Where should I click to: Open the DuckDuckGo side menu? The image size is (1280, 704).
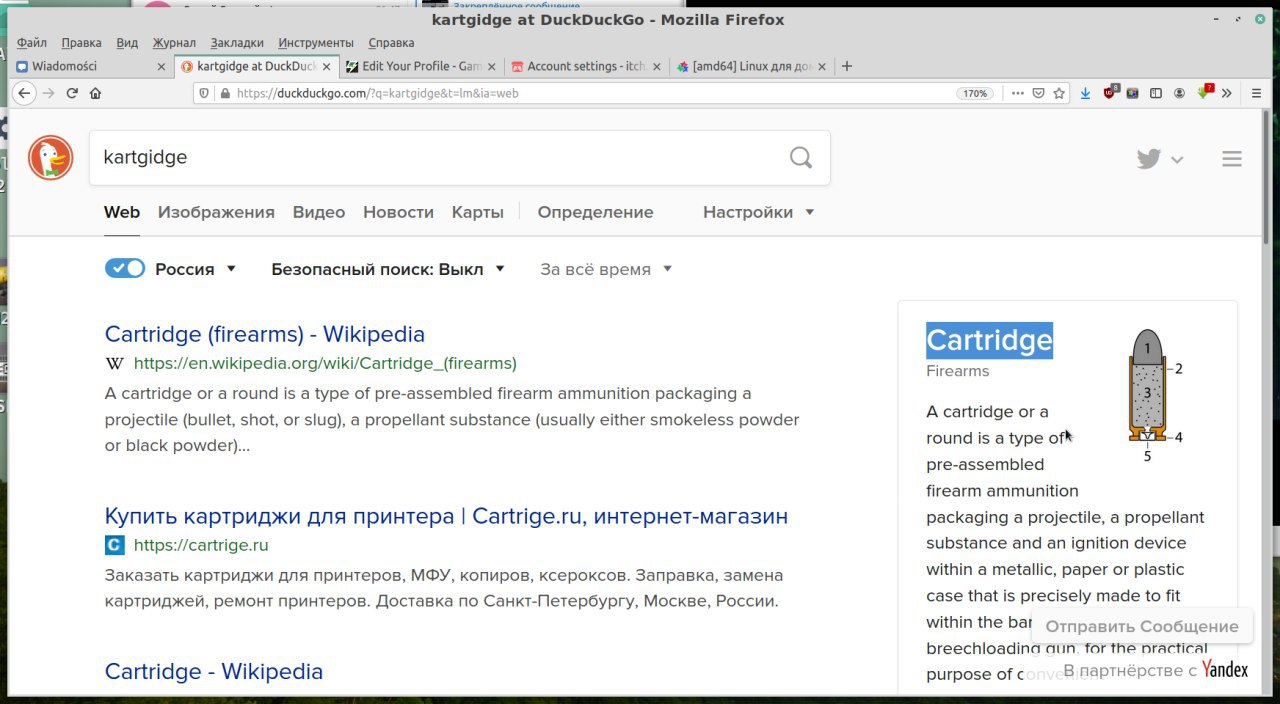click(x=1232, y=159)
